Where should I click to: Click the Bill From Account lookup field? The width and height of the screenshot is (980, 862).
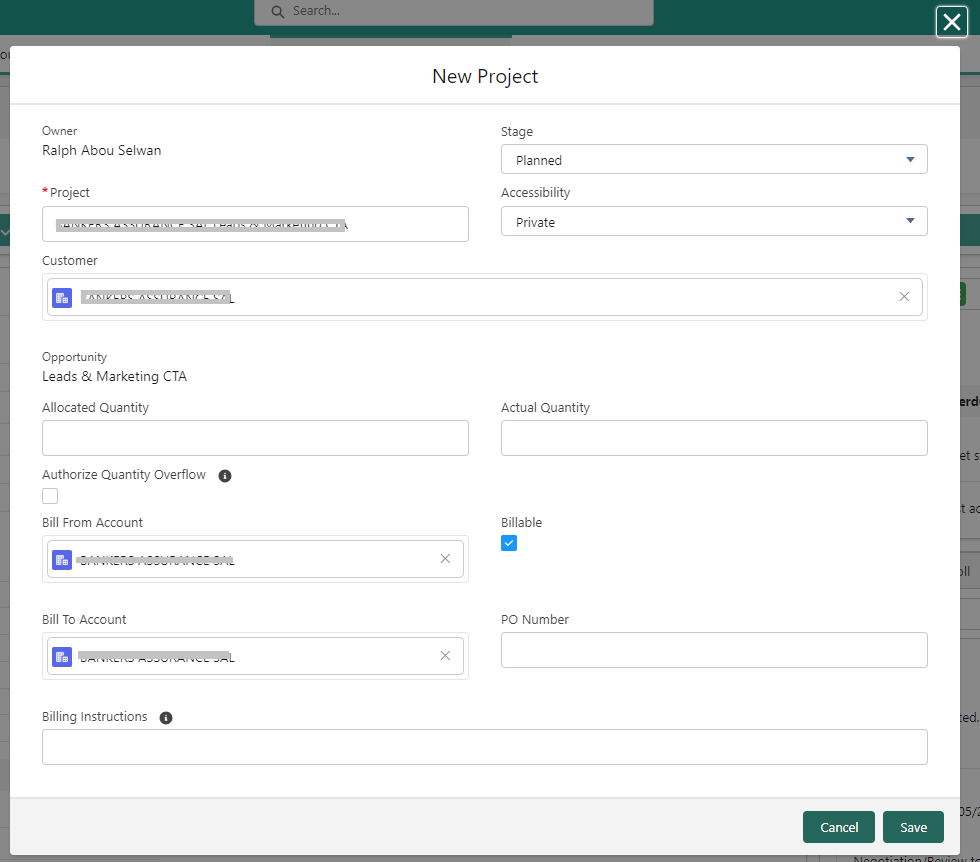coord(255,559)
